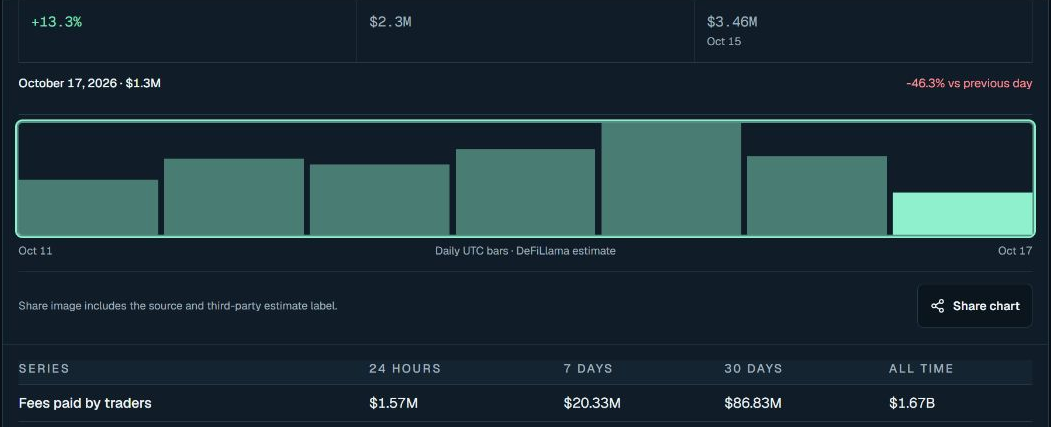Select the third bar in the chart

(x=379, y=200)
